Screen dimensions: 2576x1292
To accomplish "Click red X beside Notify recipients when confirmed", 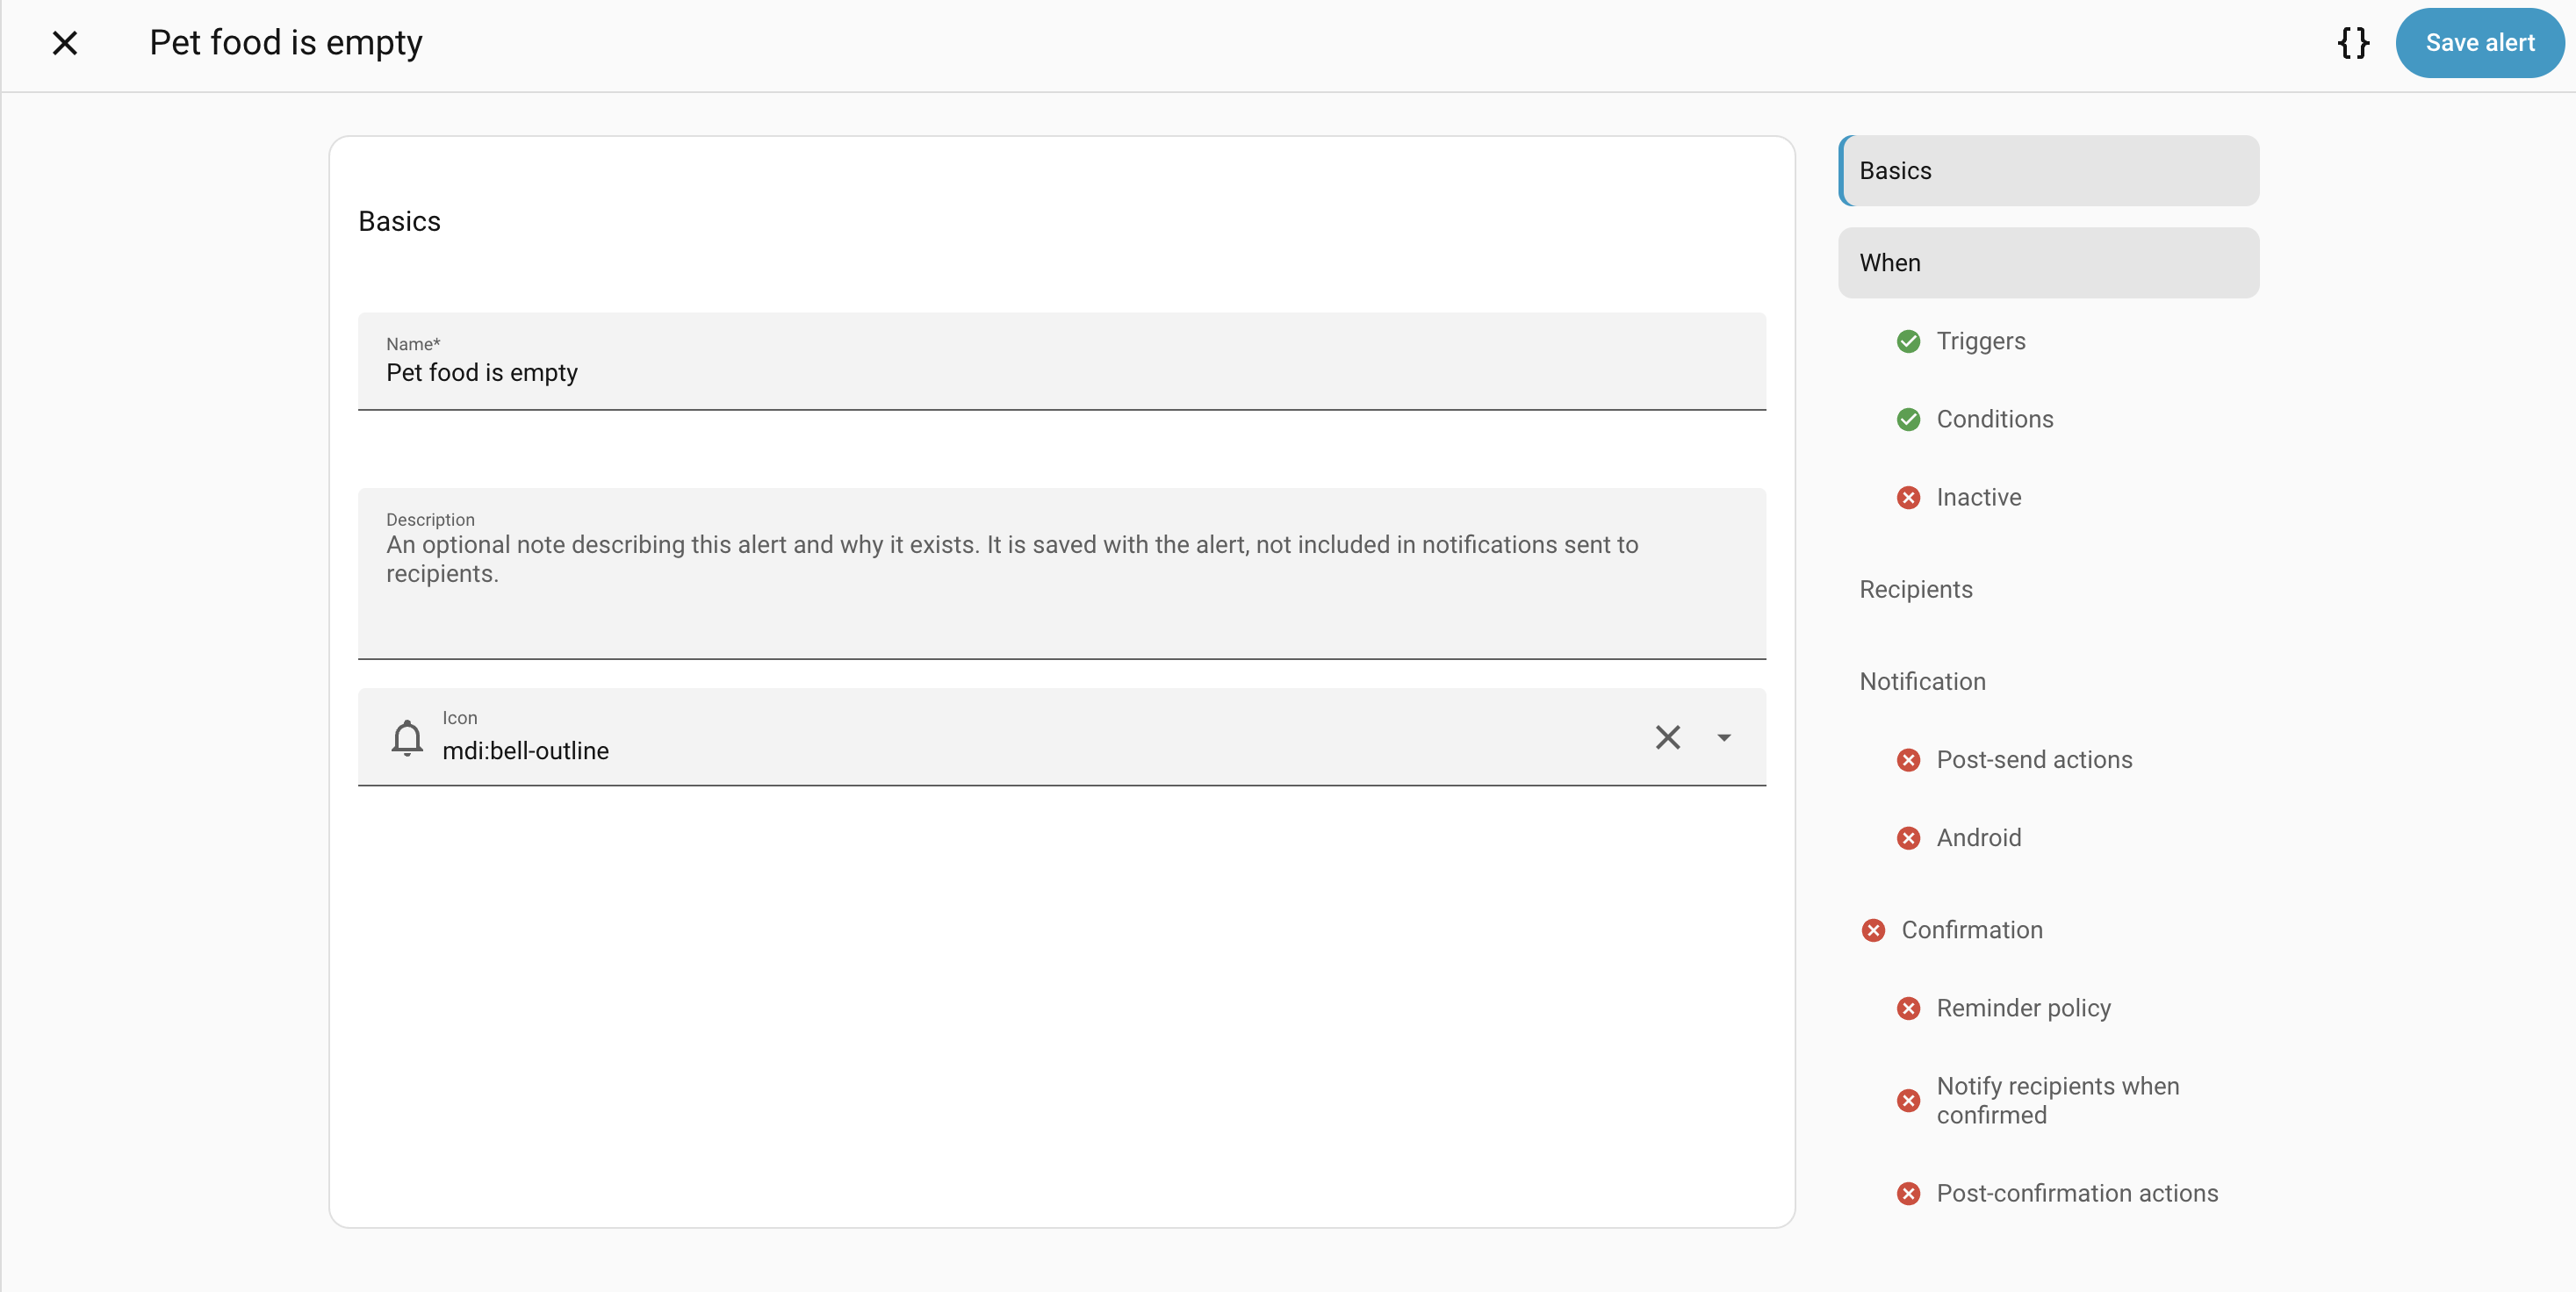I will tap(1908, 1101).
